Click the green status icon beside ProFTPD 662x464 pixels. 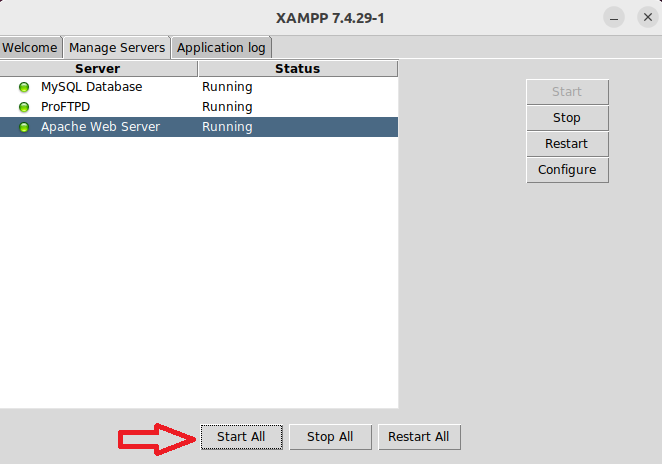click(24, 107)
